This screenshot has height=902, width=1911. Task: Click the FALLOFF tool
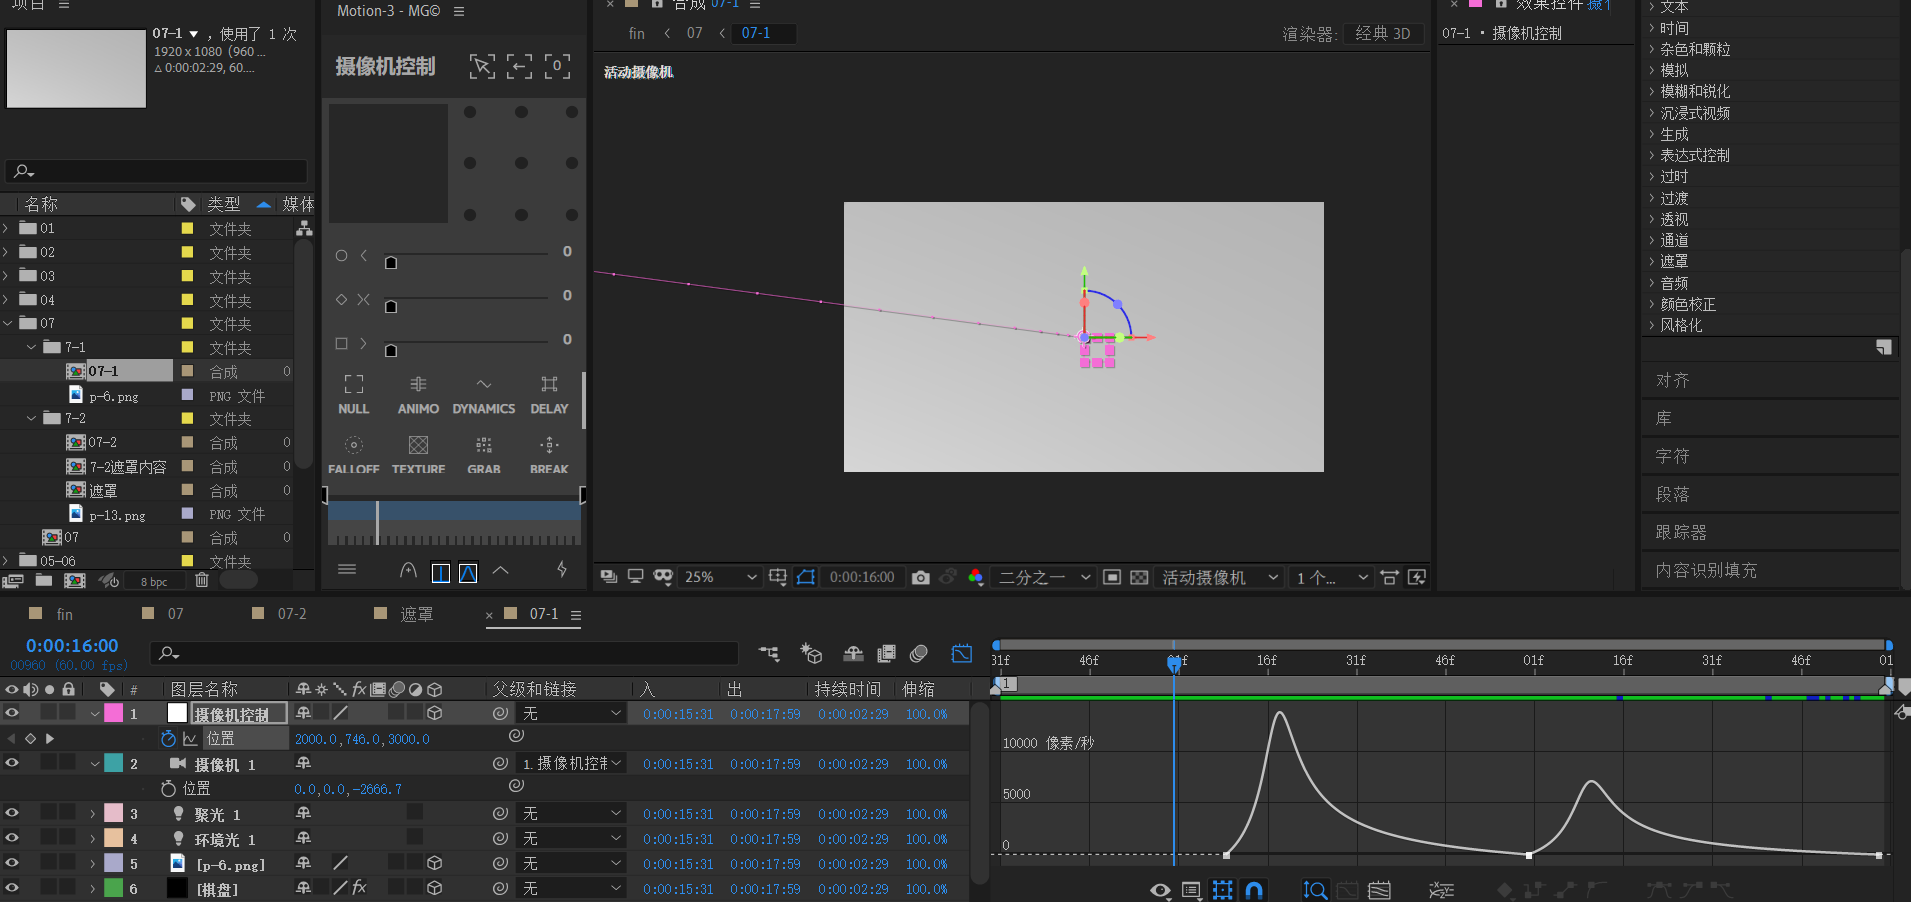[354, 455]
